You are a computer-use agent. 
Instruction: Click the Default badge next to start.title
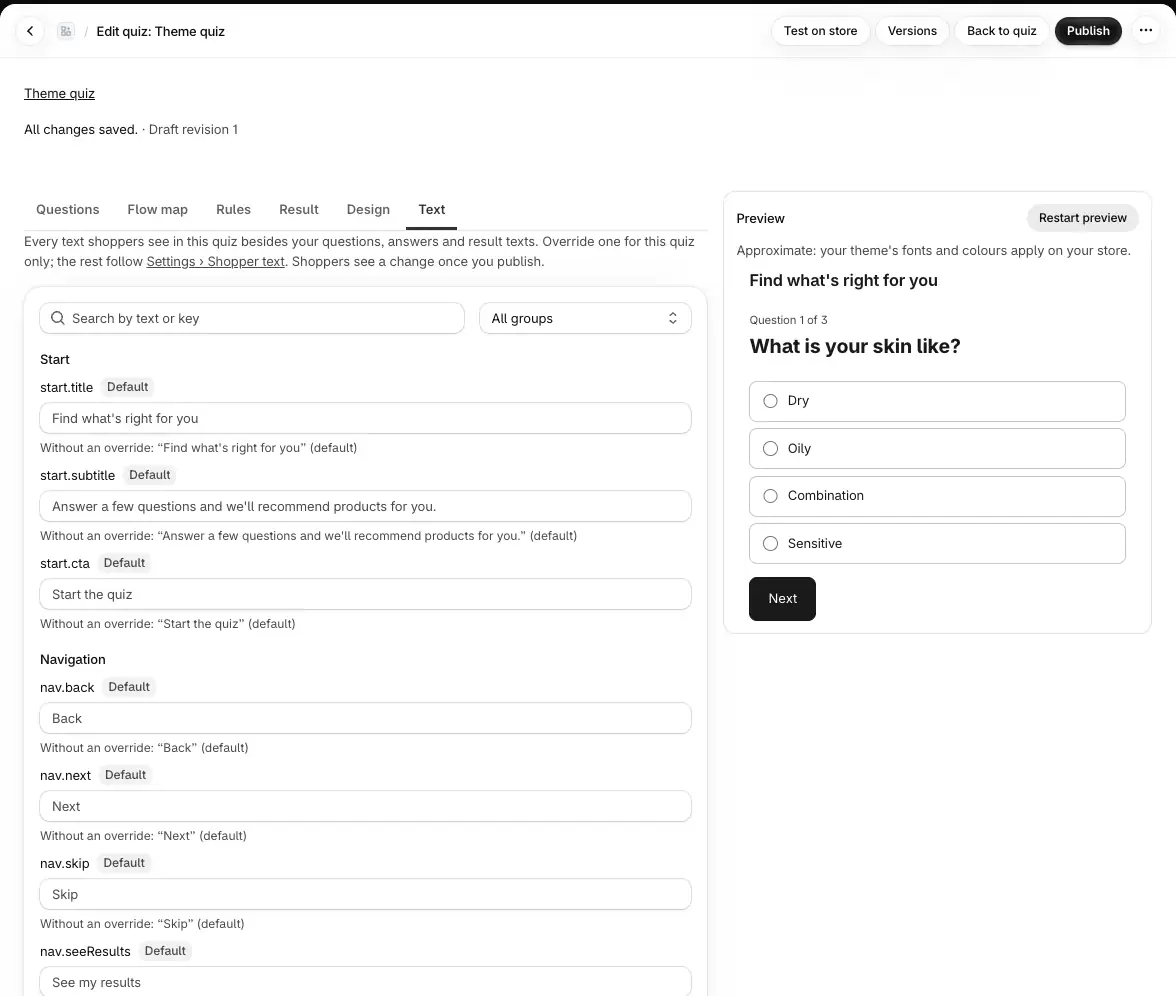128,387
